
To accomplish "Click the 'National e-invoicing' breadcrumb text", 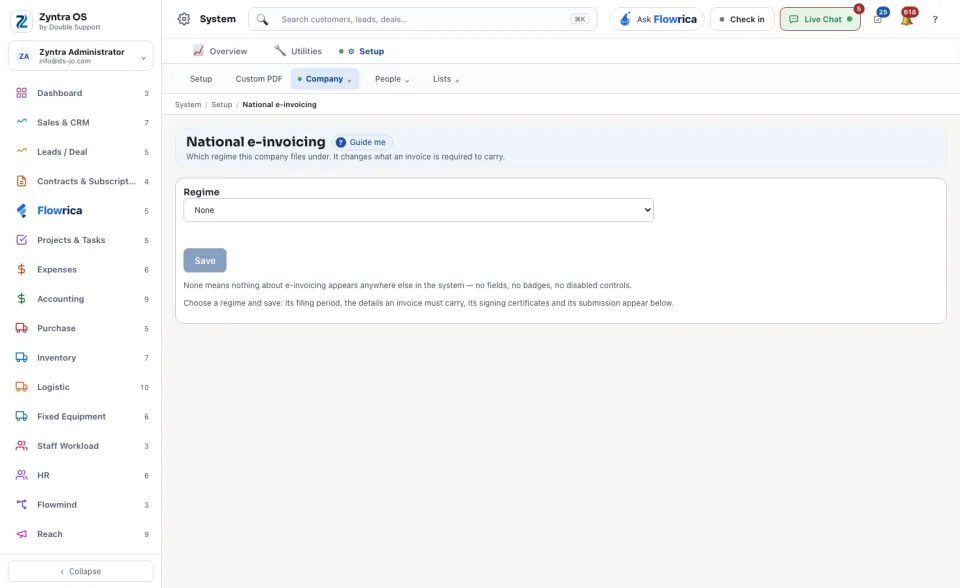I will tap(279, 105).
